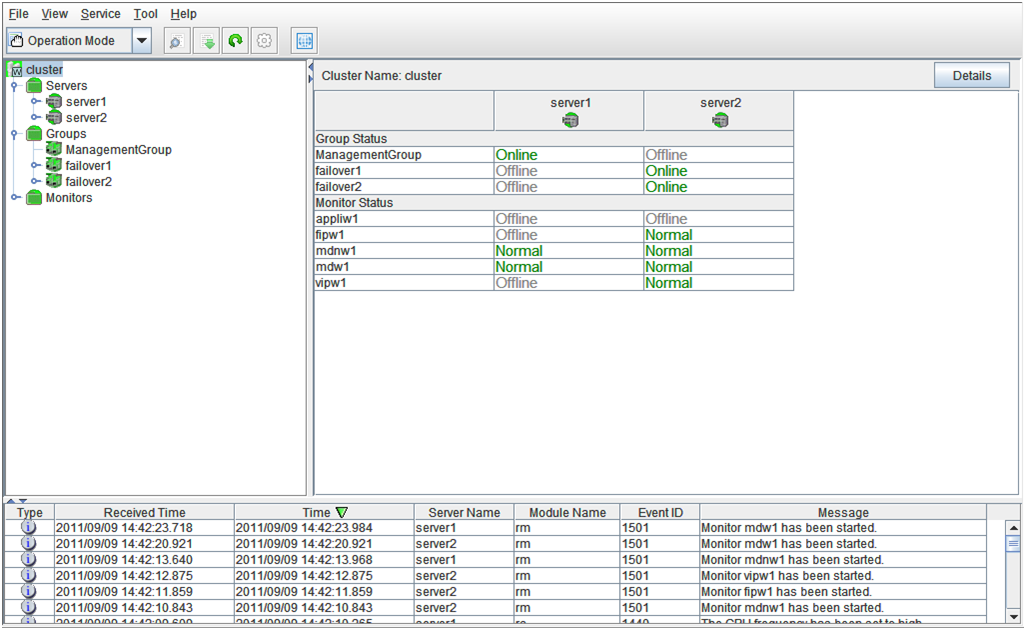Click the server2 column header icon
The image size is (1026, 630).
click(x=720, y=120)
